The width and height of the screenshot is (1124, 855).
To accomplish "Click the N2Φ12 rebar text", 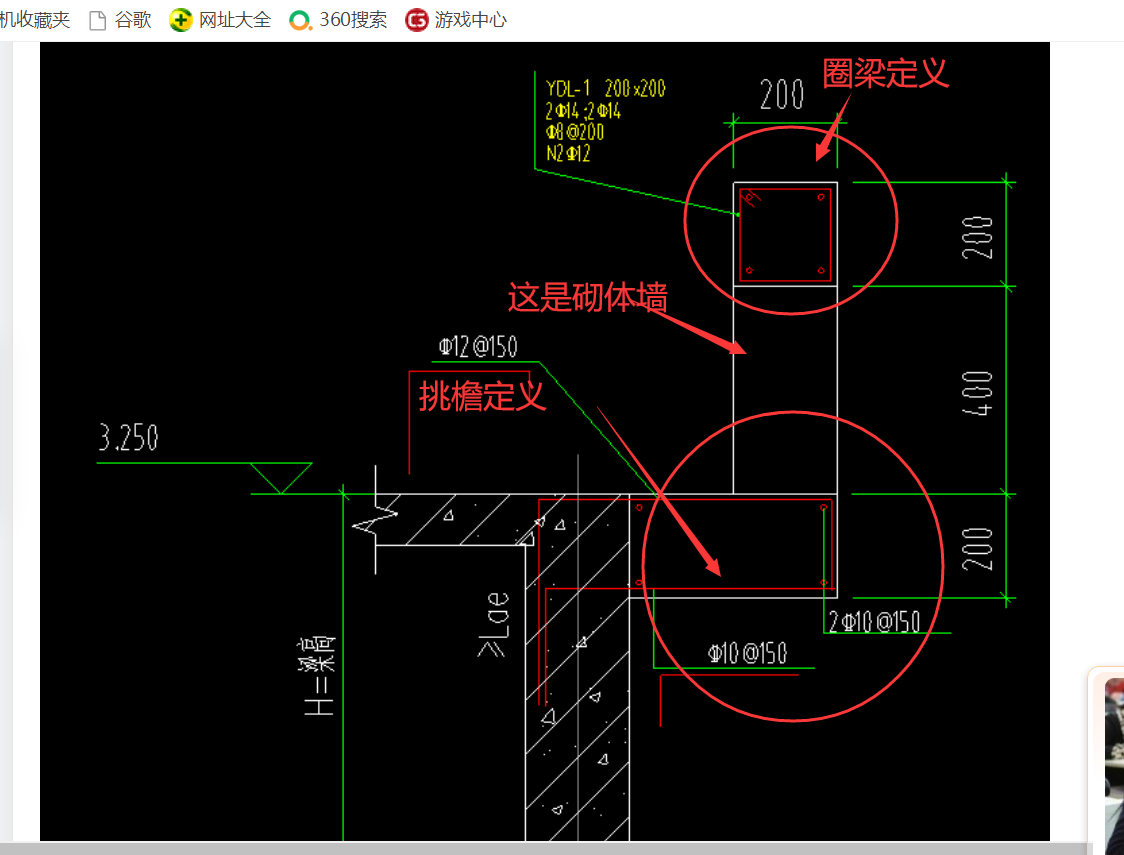I will 568,153.
